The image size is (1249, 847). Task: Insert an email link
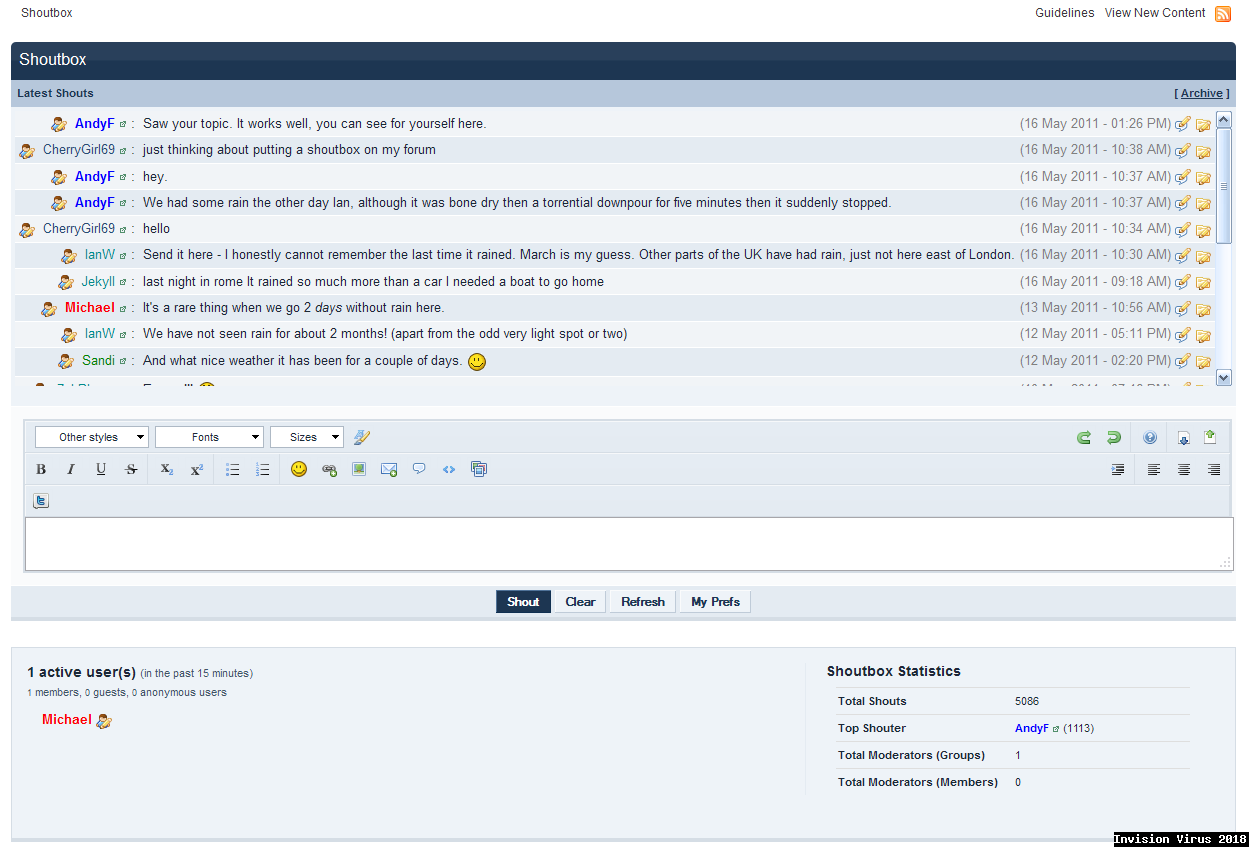(x=389, y=469)
